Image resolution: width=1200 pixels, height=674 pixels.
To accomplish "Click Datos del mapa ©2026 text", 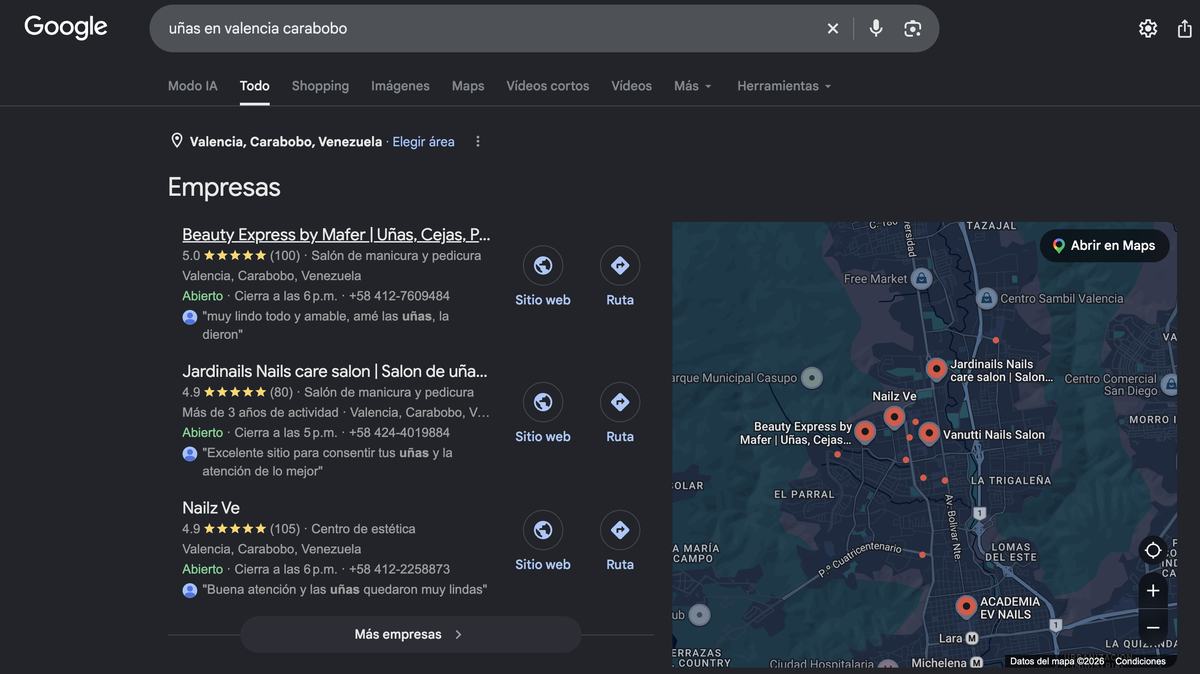I will point(1057,661).
